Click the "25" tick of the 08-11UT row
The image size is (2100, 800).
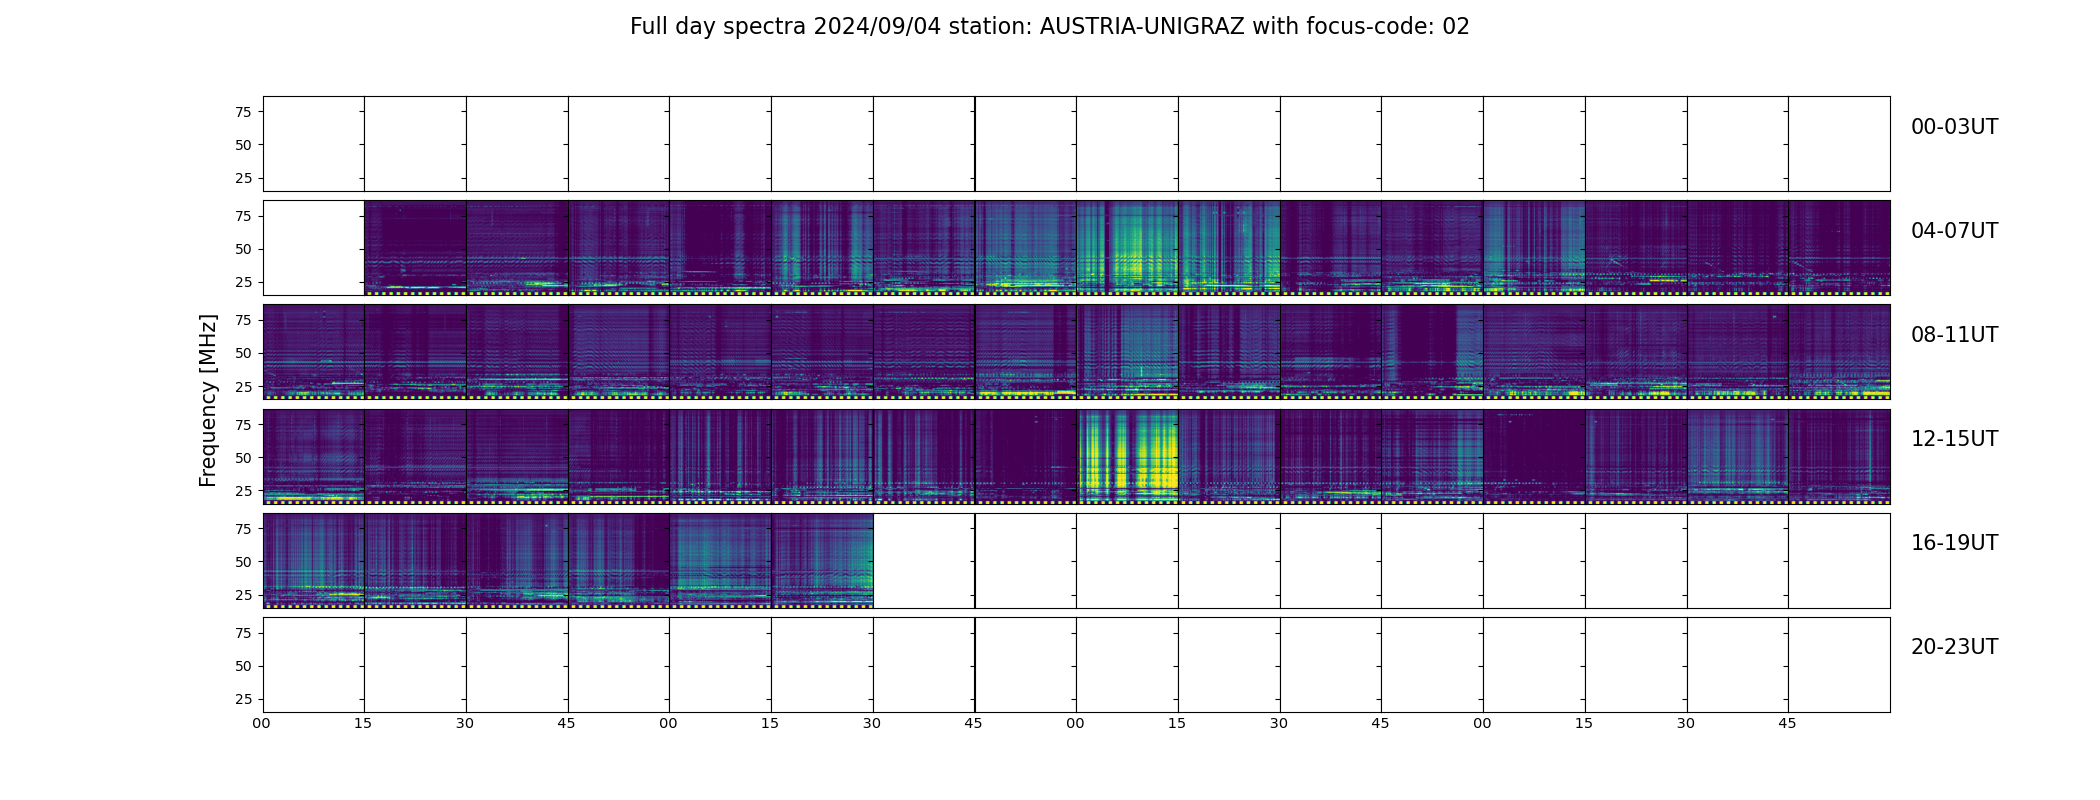(243, 386)
